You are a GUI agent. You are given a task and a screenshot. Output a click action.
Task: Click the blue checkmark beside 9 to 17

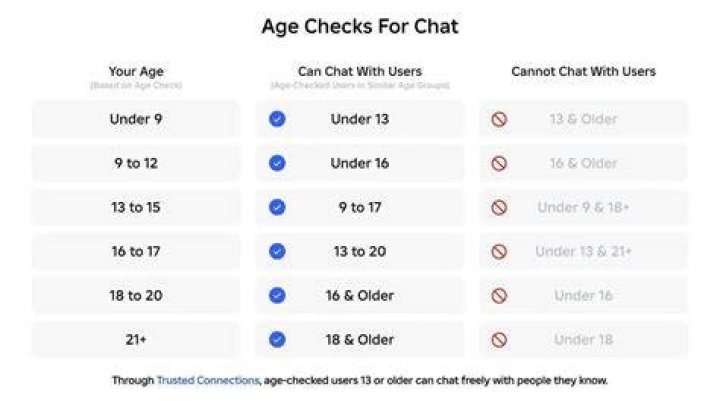click(x=277, y=207)
